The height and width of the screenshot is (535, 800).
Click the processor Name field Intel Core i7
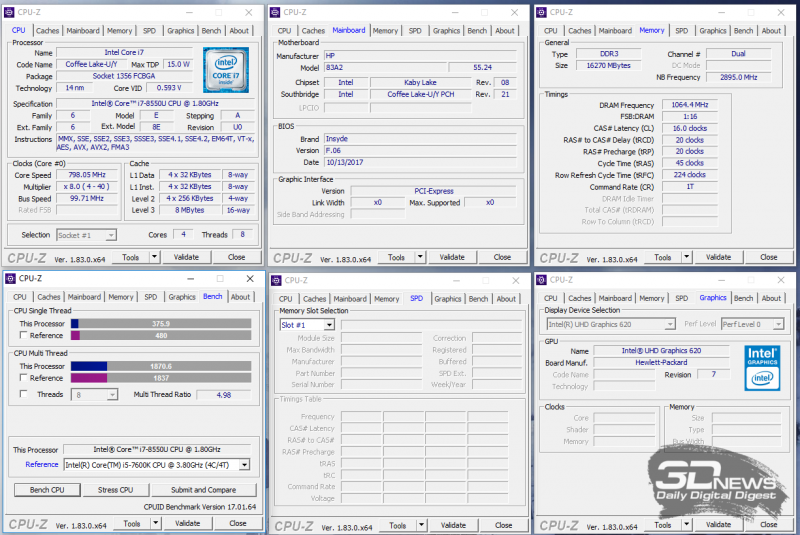click(124, 52)
